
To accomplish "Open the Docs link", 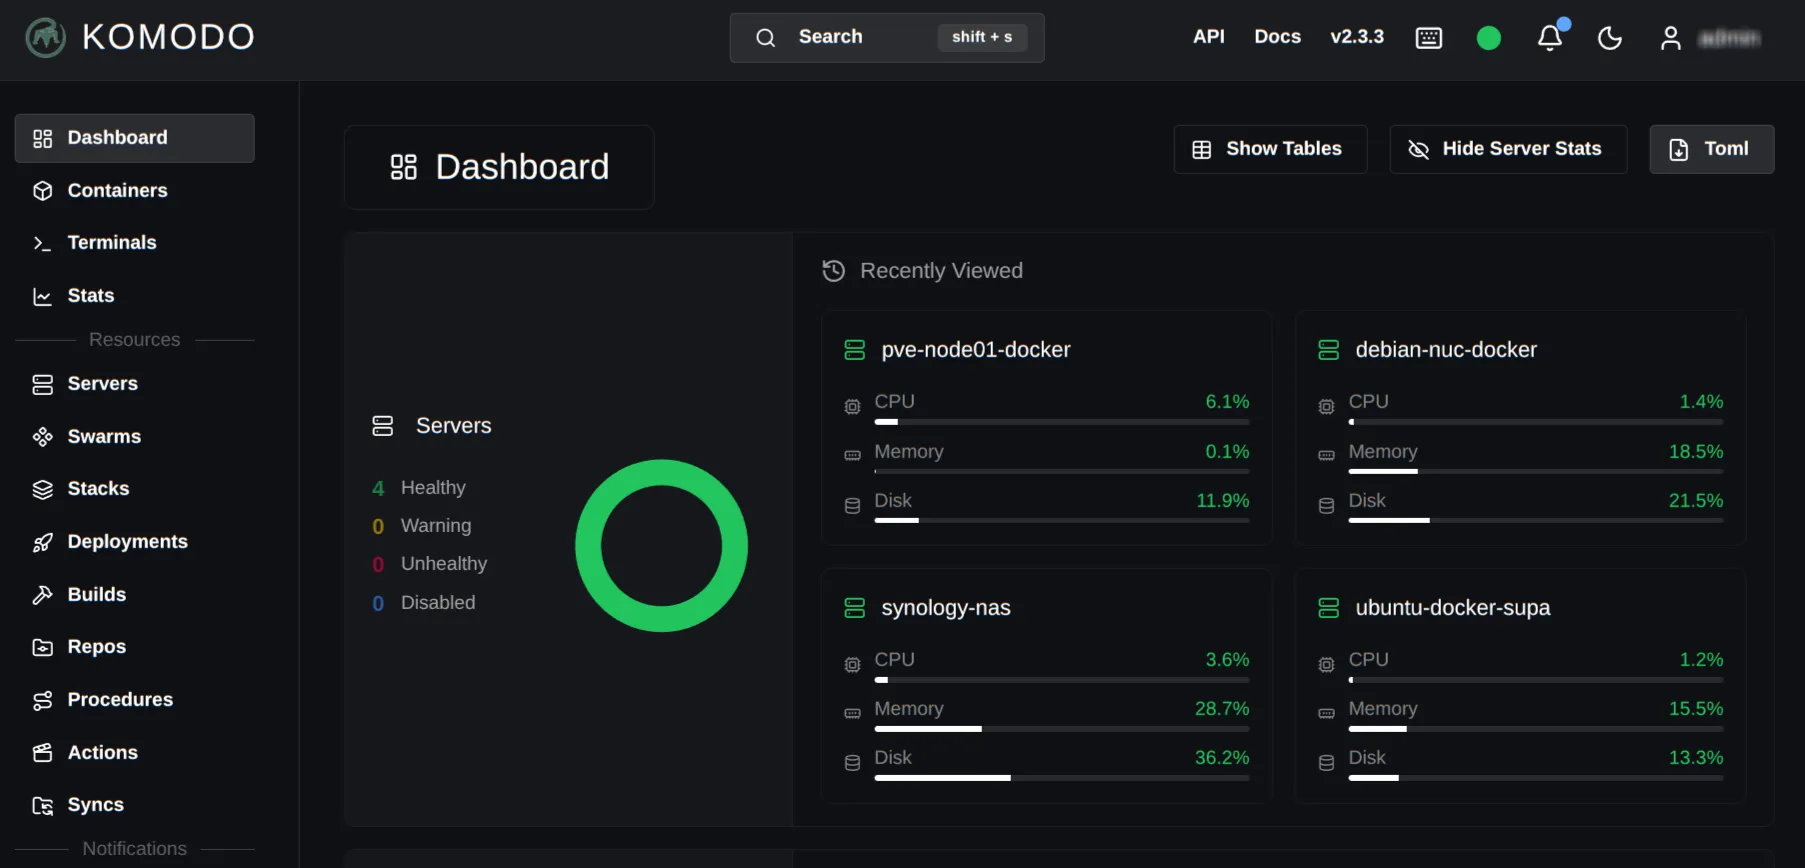I will pyautogui.click(x=1278, y=37).
